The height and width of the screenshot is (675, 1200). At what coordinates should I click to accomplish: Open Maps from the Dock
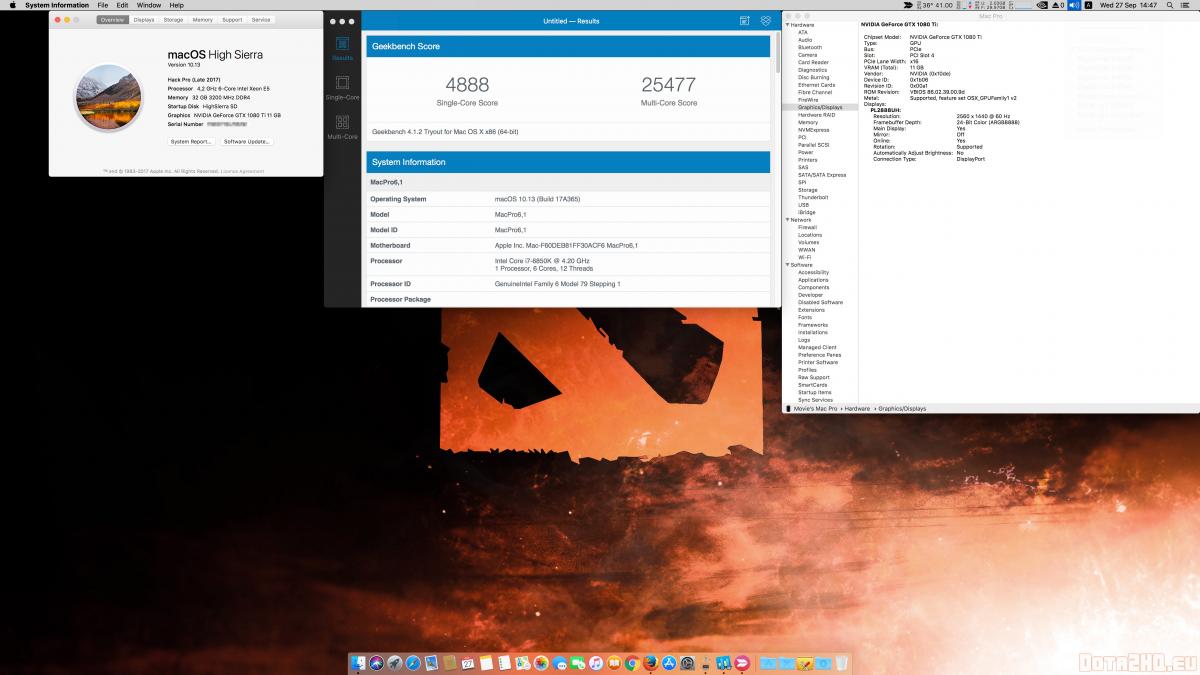pos(522,662)
